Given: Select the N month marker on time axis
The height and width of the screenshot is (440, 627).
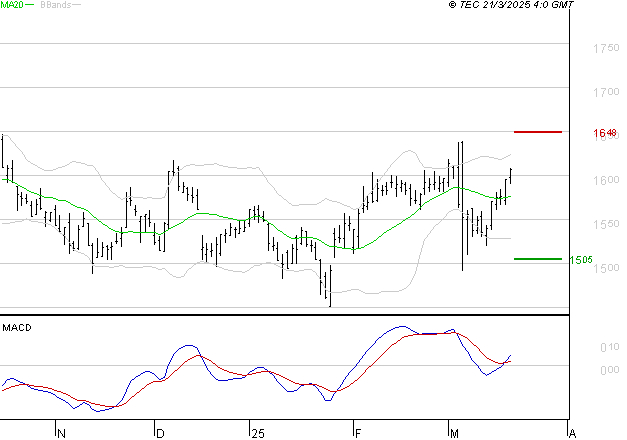Looking at the screenshot, I should point(61,433).
